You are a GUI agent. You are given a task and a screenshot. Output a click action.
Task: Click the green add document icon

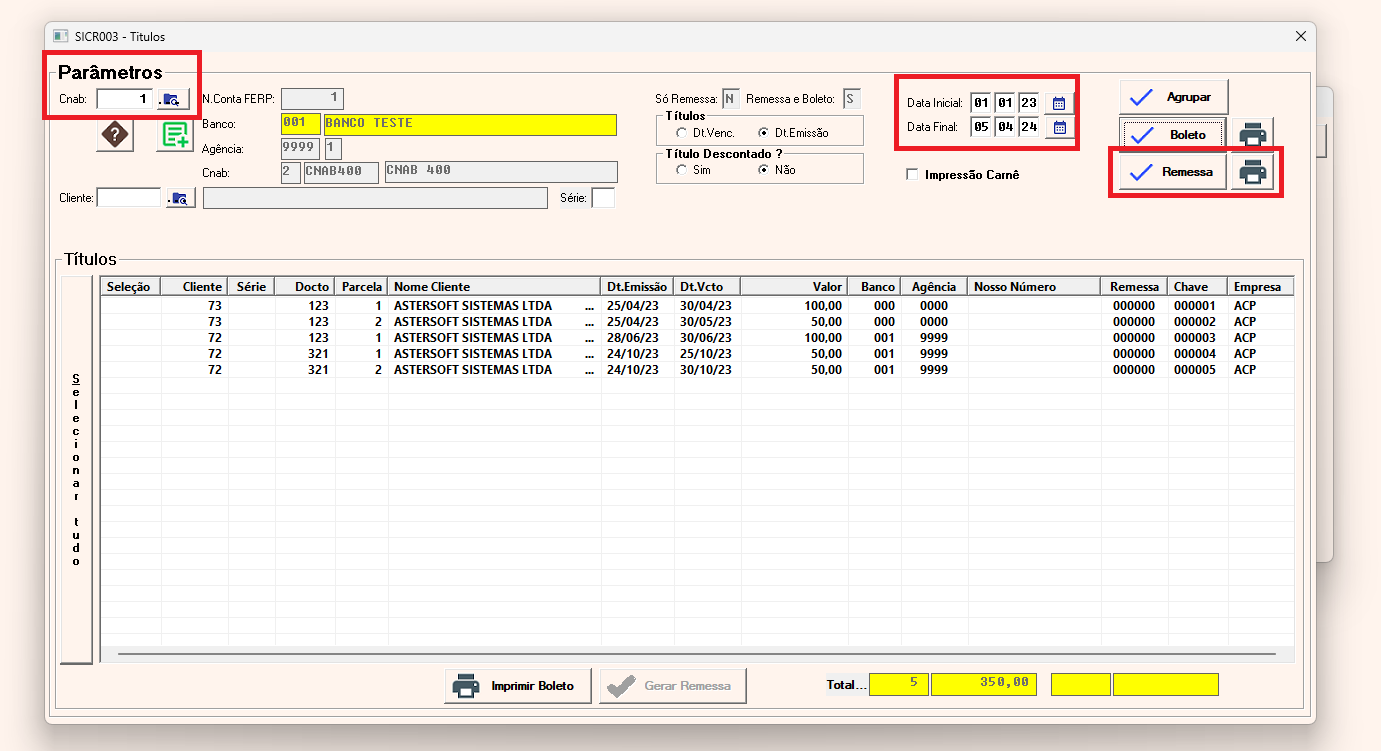point(175,135)
